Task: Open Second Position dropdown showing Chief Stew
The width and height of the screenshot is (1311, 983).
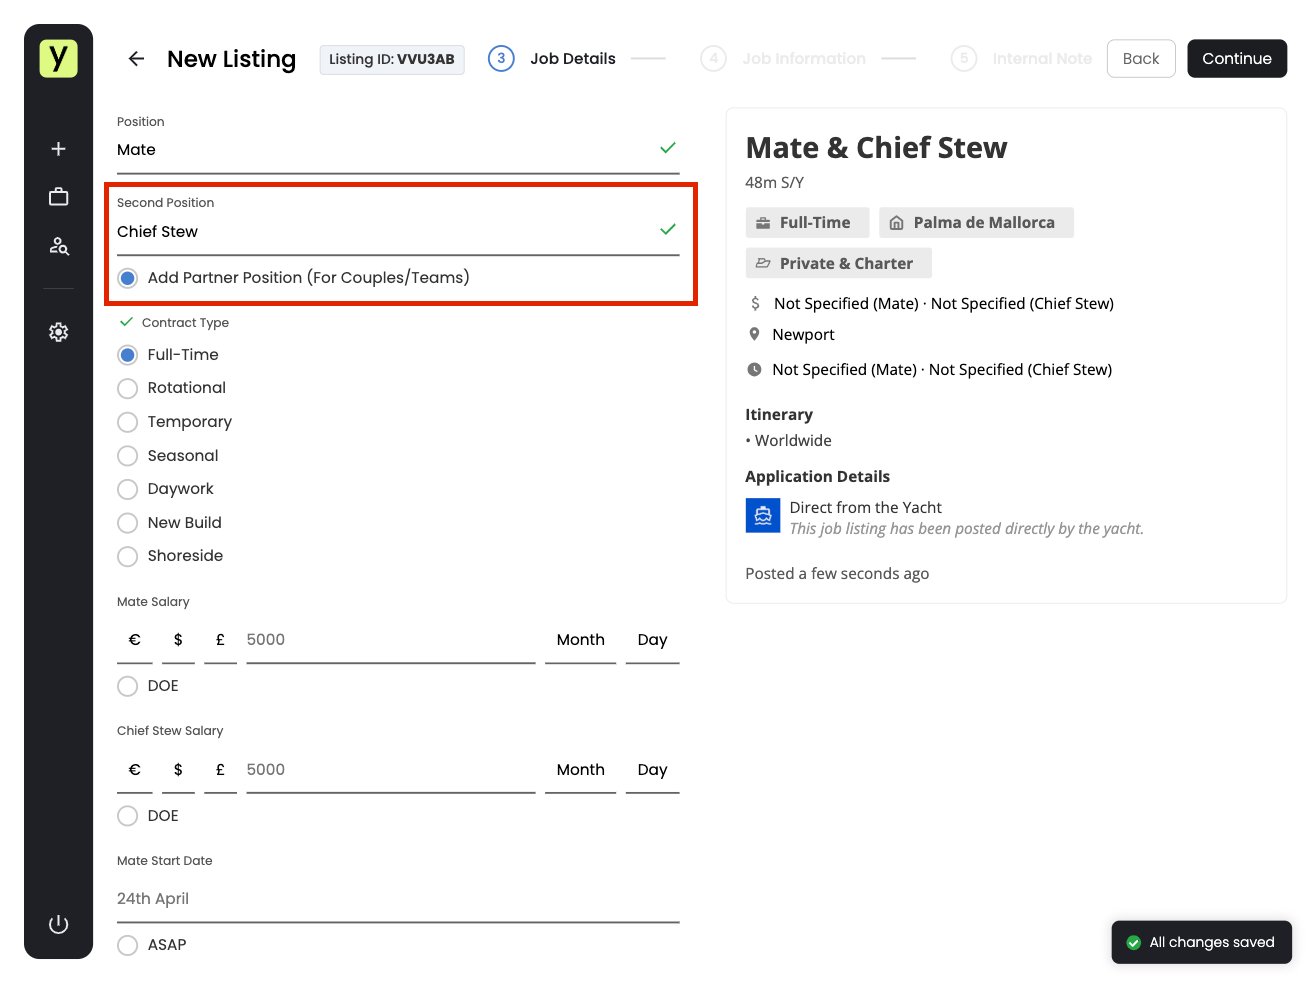Action: [398, 232]
